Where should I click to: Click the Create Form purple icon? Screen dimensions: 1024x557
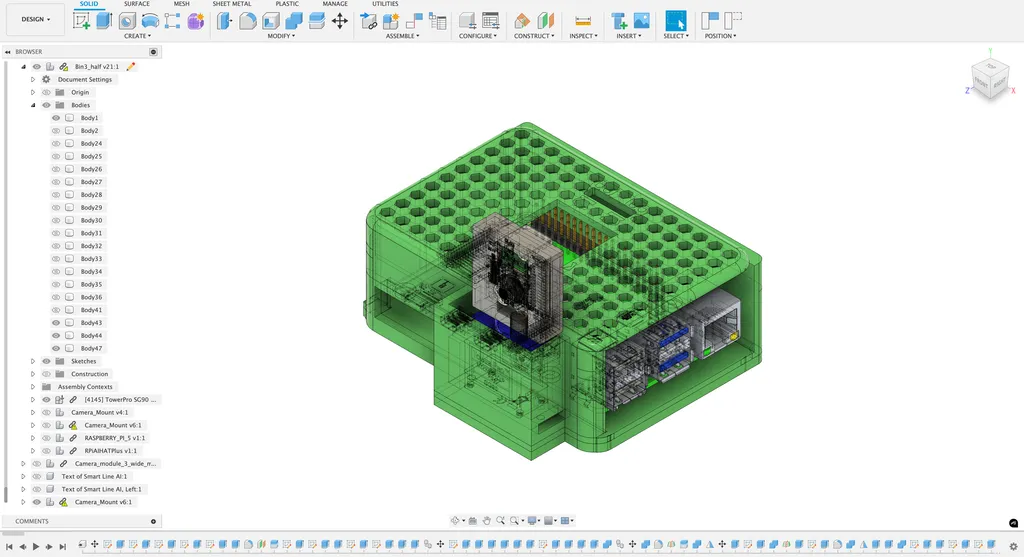tap(195, 21)
